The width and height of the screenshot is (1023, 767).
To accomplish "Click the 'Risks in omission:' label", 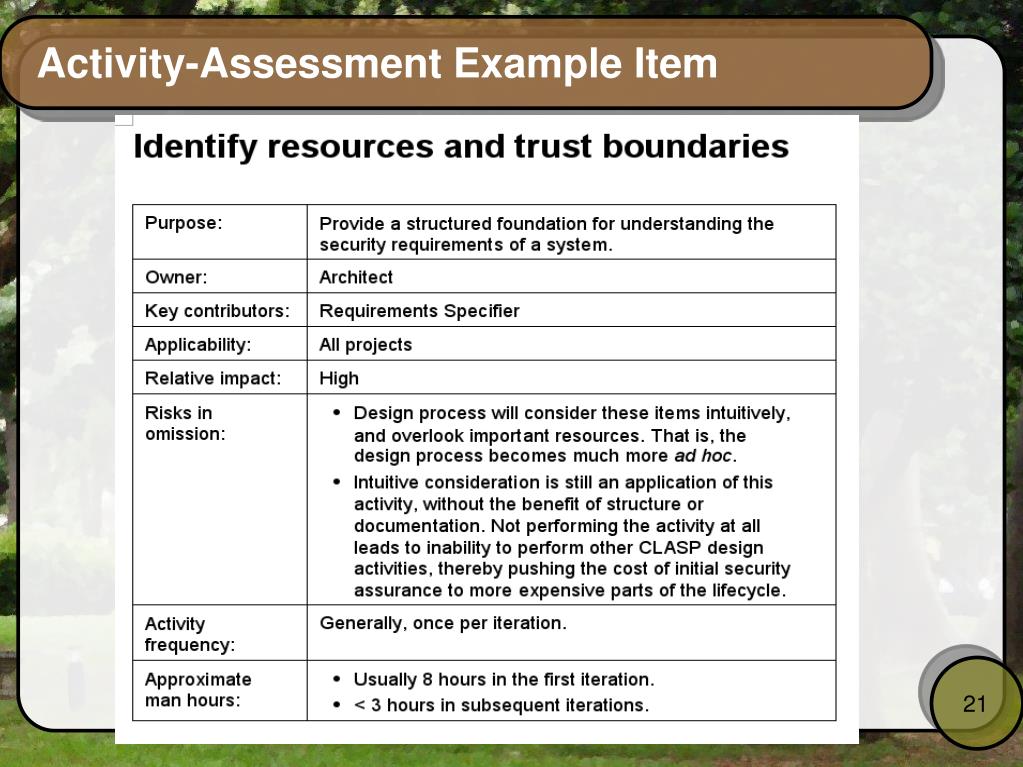I will [x=185, y=423].
